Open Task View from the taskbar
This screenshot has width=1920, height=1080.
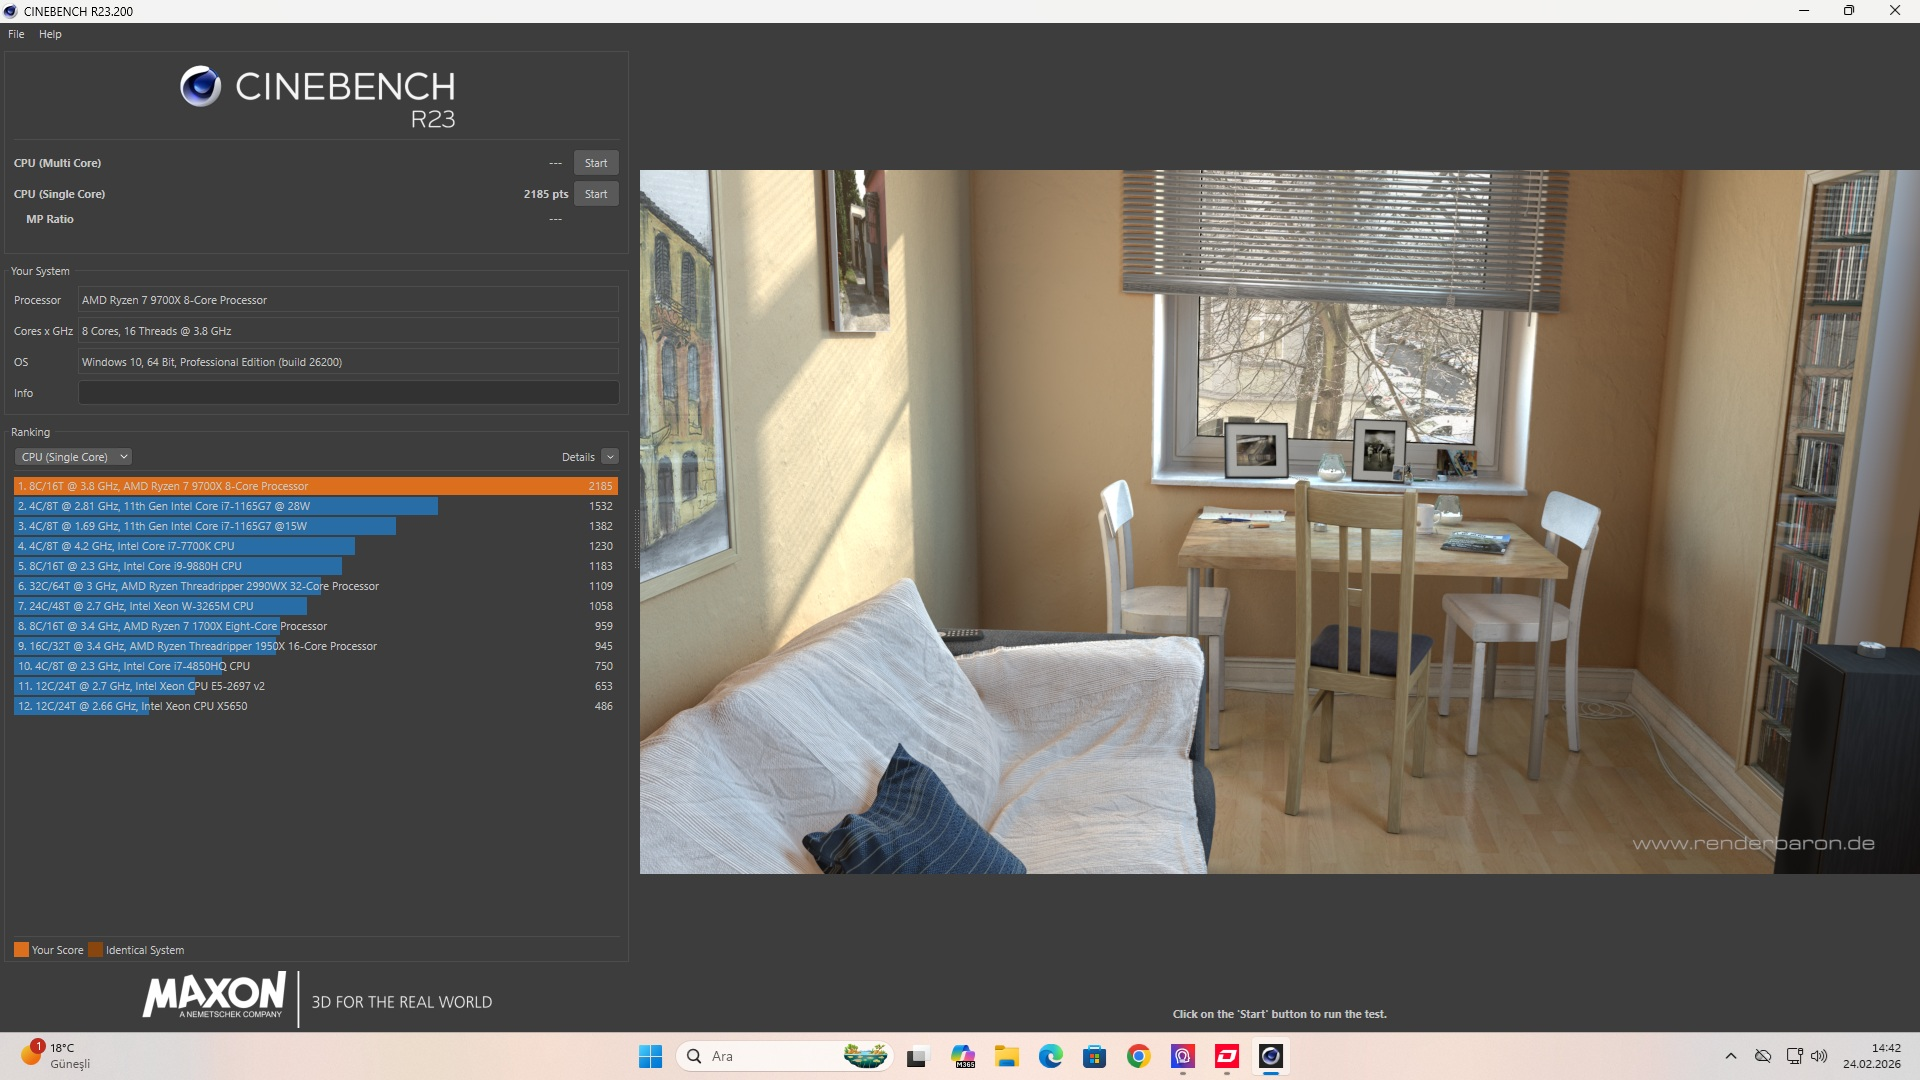coord(917,1056)
